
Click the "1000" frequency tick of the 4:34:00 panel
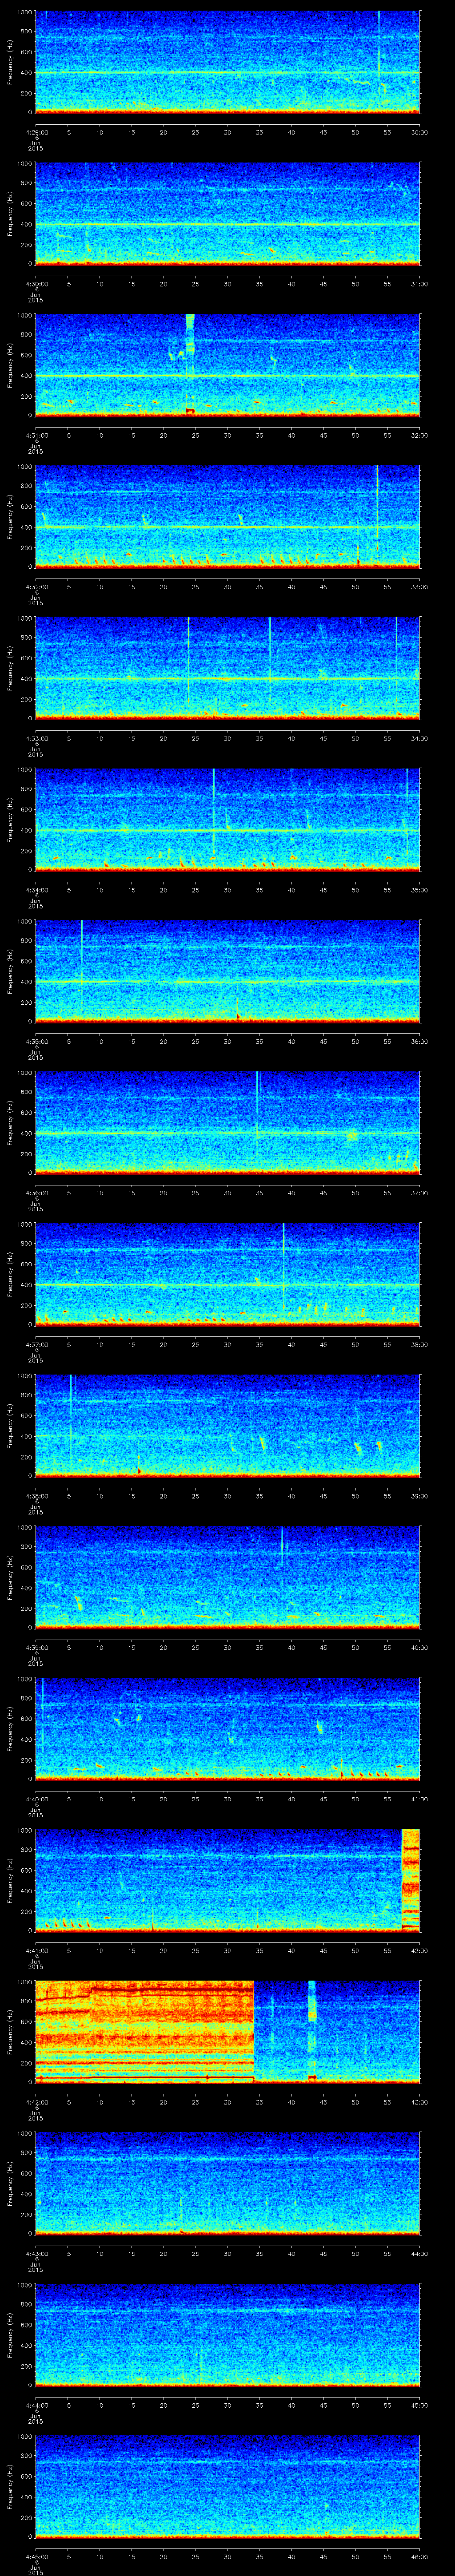(25, 770)
